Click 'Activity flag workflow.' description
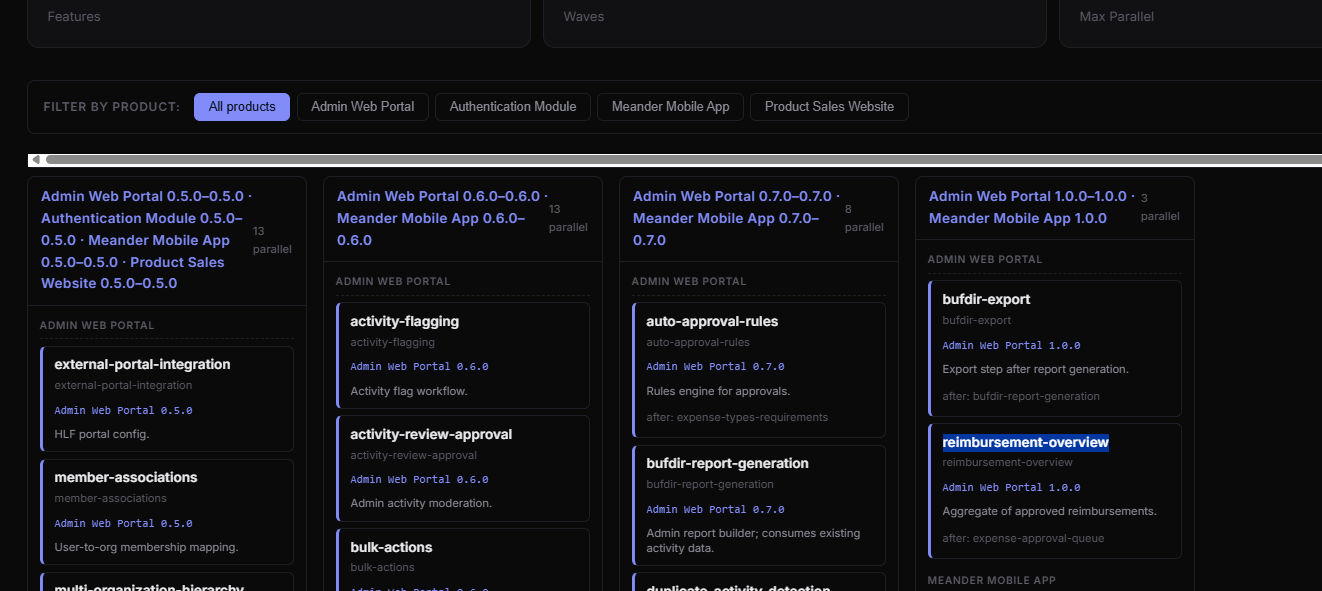The image size is (1322, 591). pos(409,391)
